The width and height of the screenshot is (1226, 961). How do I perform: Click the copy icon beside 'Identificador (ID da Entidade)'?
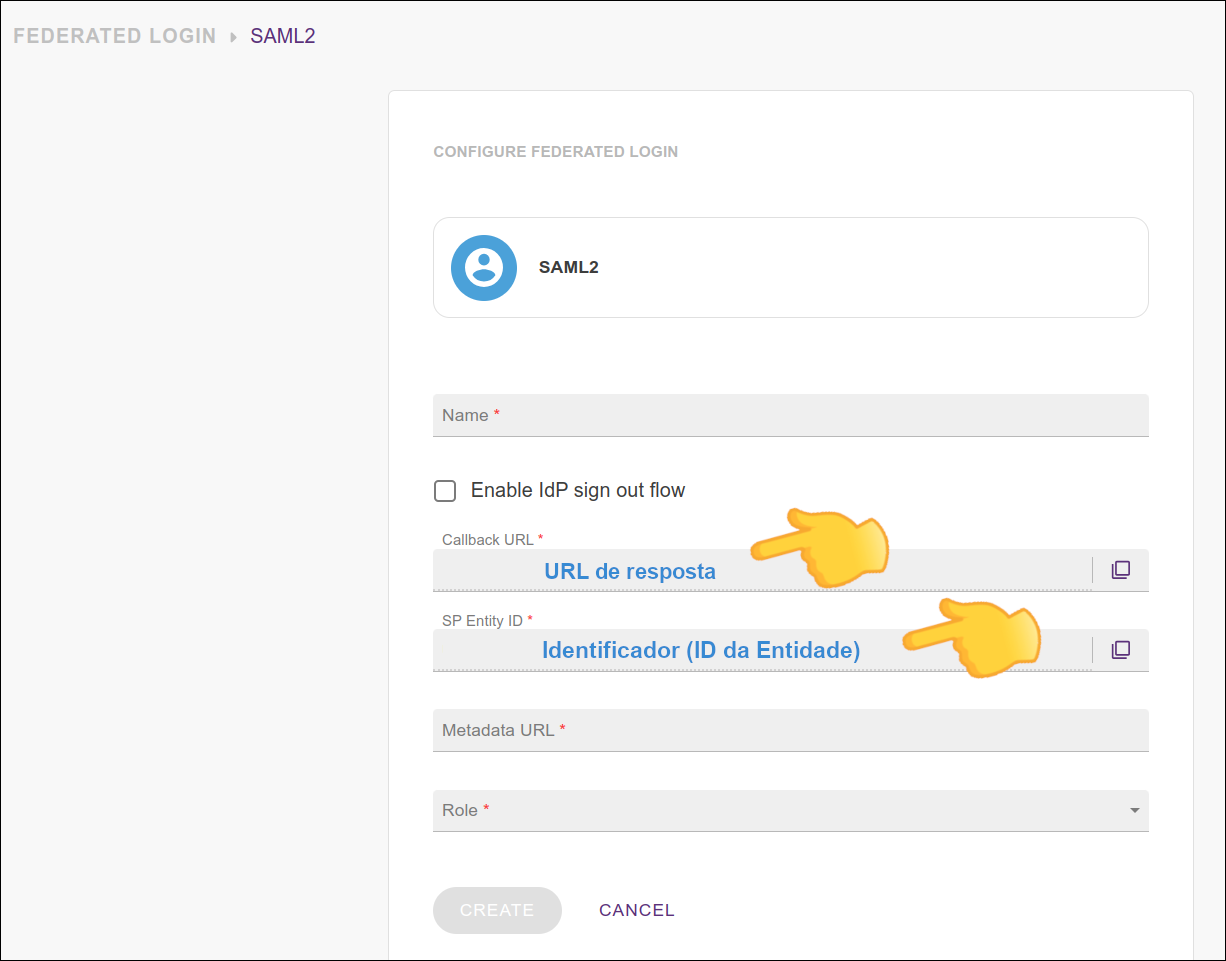[x=1121, y=650]
